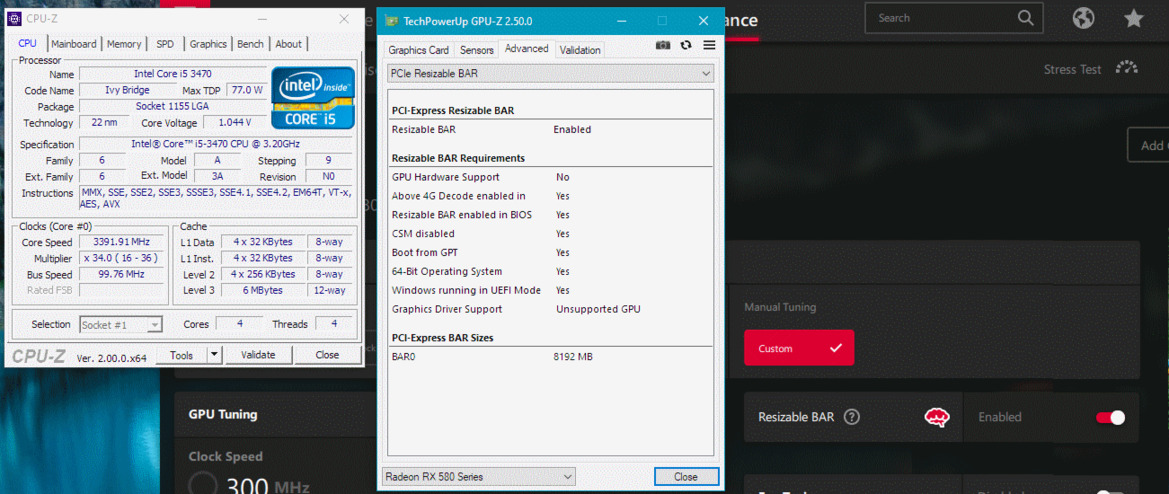Select GPU-Z Advanced tab
The width and height of the screenshot is (1169, 494).
pyautogui.click(x=526, y=48)
